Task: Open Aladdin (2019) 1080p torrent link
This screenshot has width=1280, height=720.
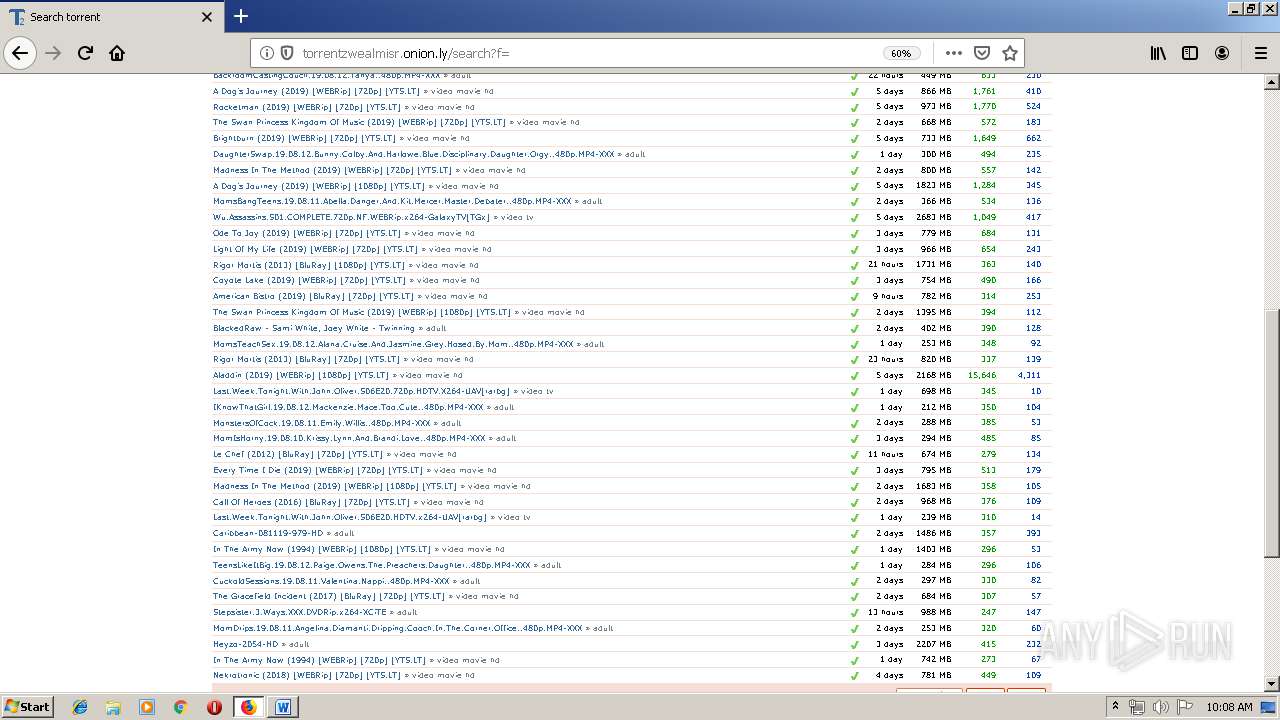Action: [301, 375]
